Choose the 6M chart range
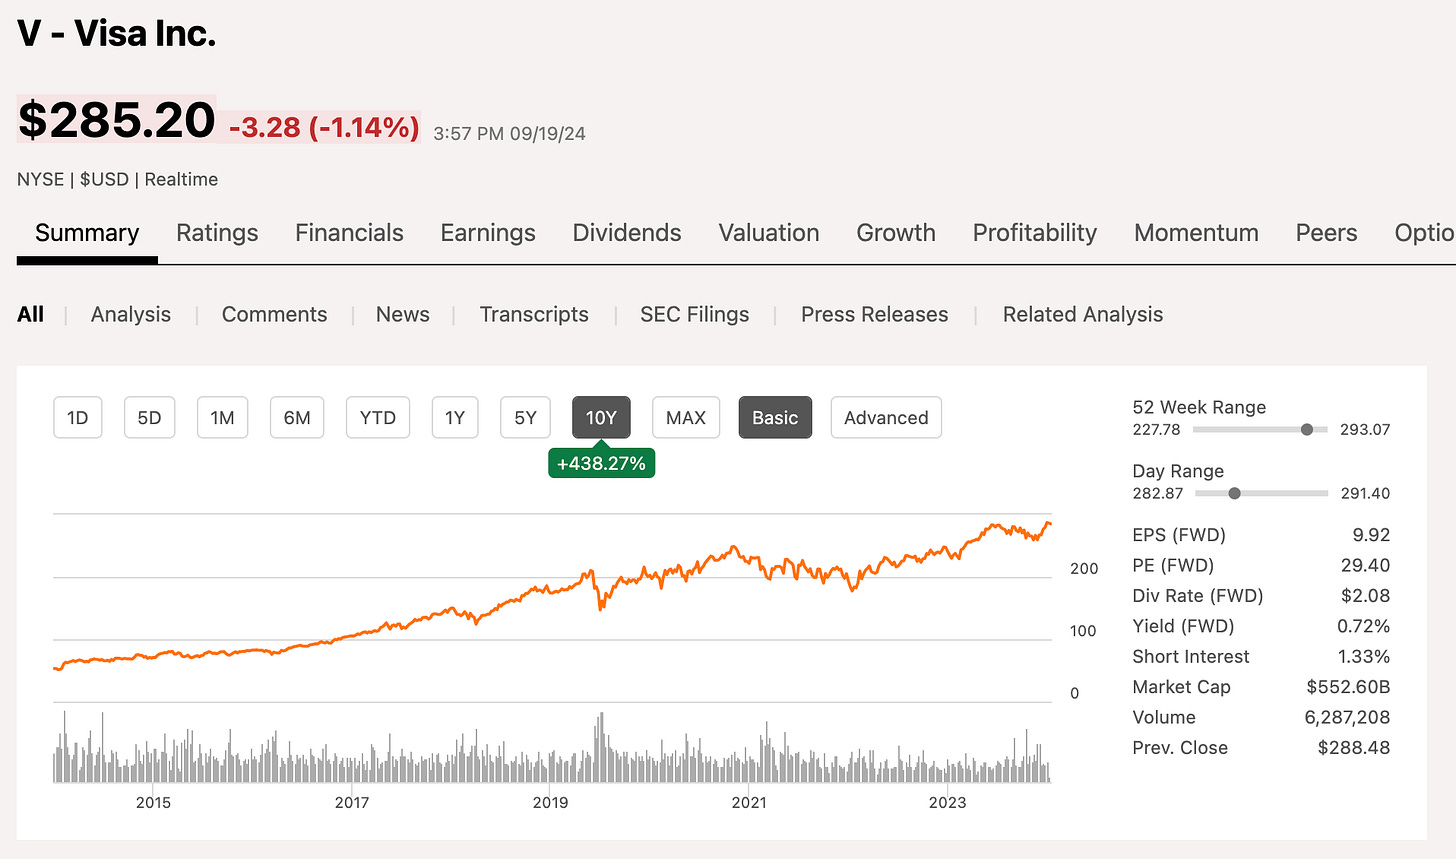 tap(297, 418)
